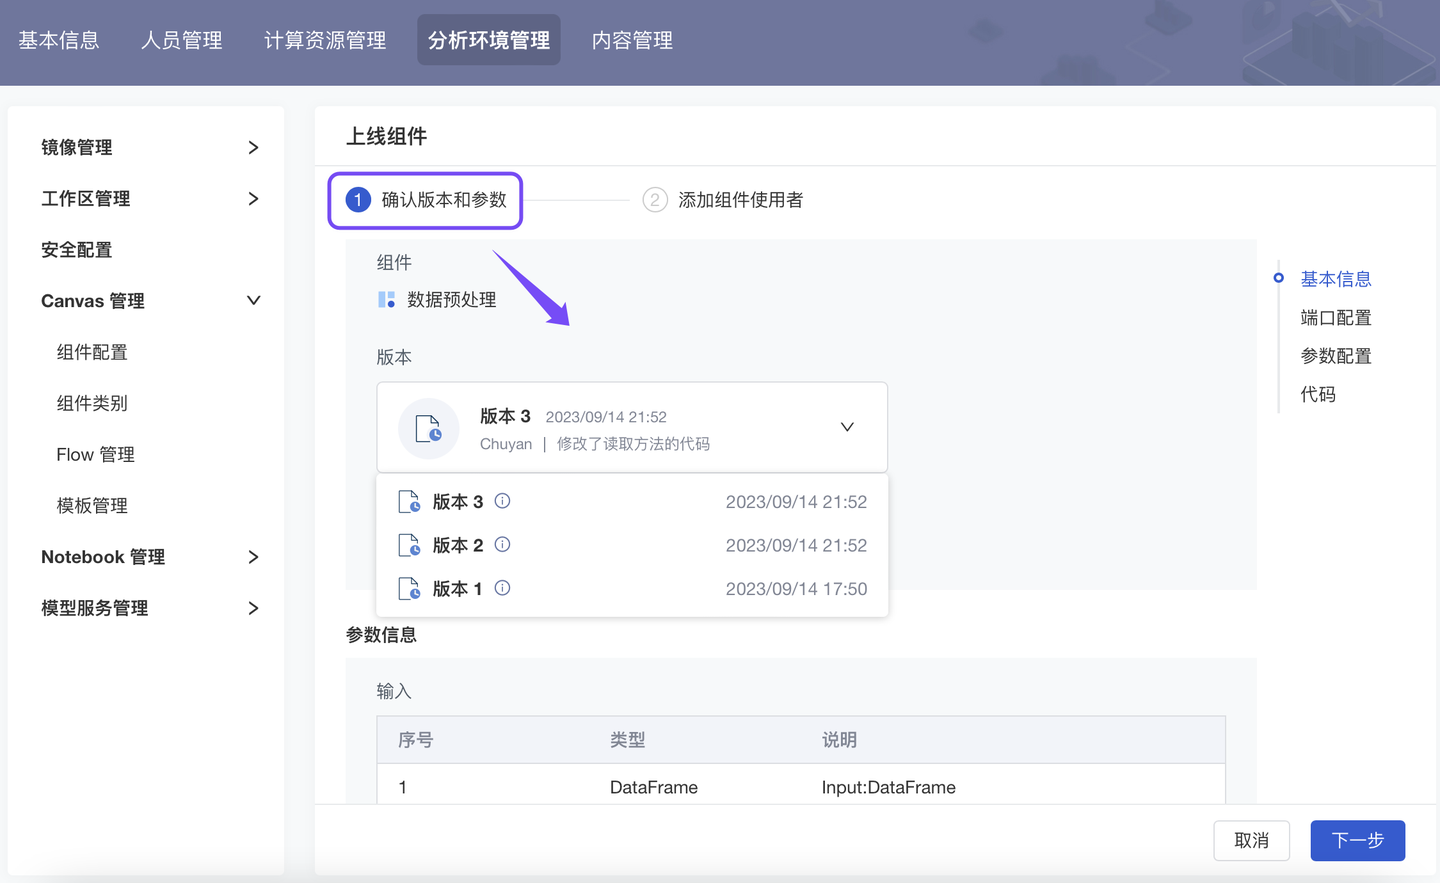
Task: Select the 分析环境管理 tab
Action: (x=489, y=40)
